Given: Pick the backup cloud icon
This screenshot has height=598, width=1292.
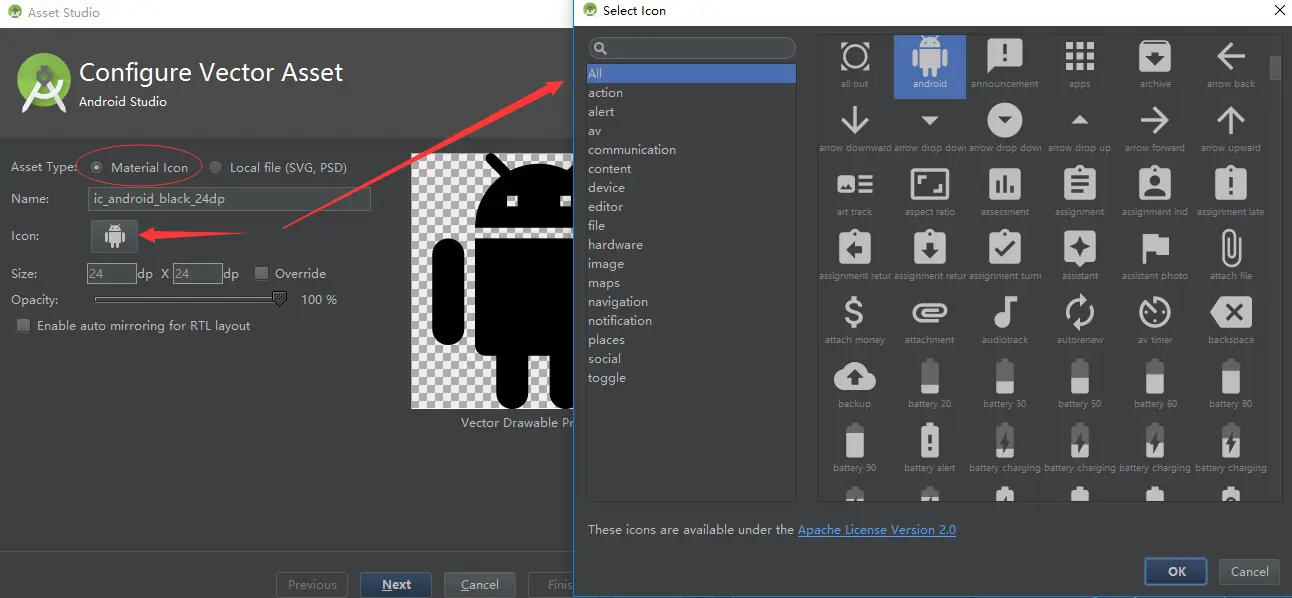Looking at the screenshot, I should tap(855, 377).
